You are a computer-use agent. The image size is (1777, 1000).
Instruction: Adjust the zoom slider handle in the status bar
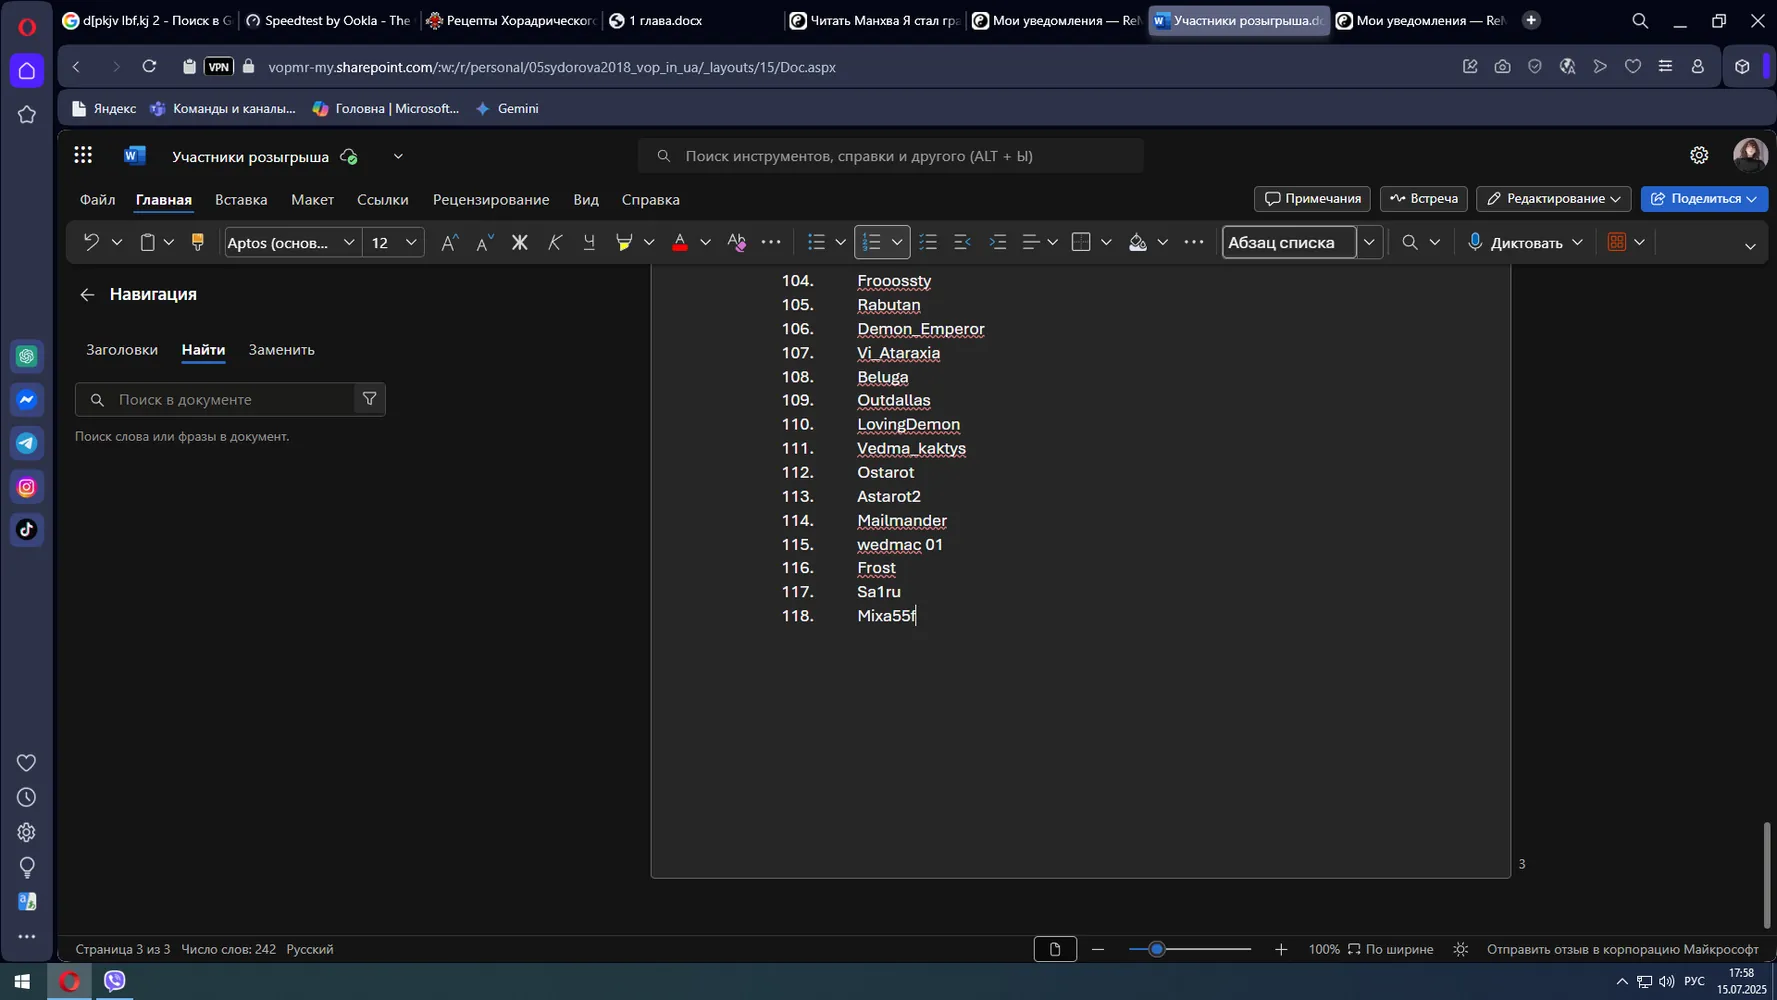click(x=1157, y=949)
